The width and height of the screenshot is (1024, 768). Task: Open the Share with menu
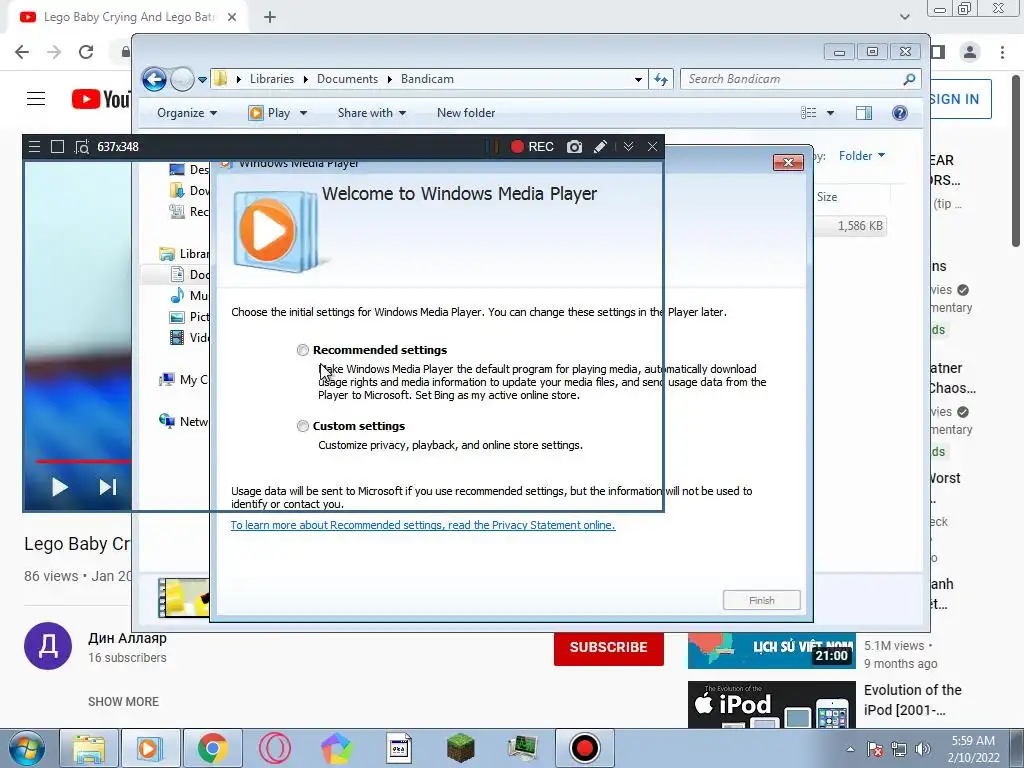(x=372, y=113)
